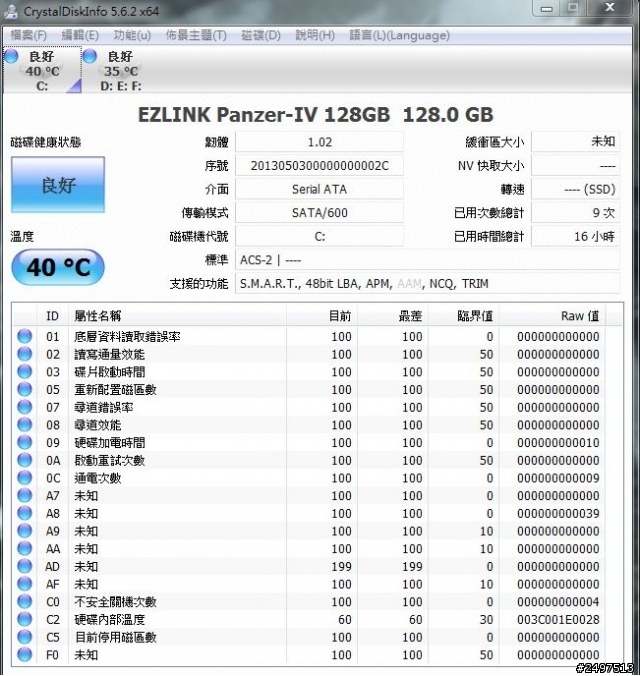Click status orb for attribute 0A

pos(25,460)
